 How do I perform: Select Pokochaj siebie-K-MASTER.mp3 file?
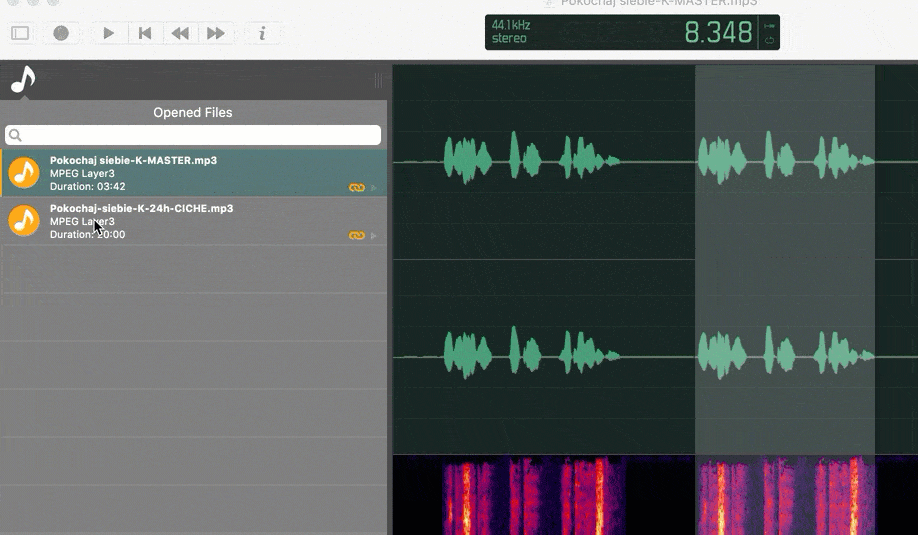[193, 173]
